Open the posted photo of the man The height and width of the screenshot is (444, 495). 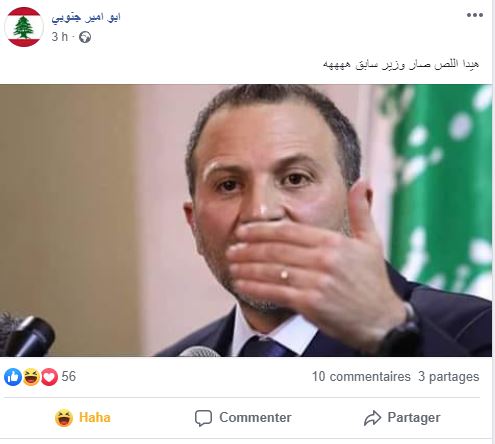[246, 220]
